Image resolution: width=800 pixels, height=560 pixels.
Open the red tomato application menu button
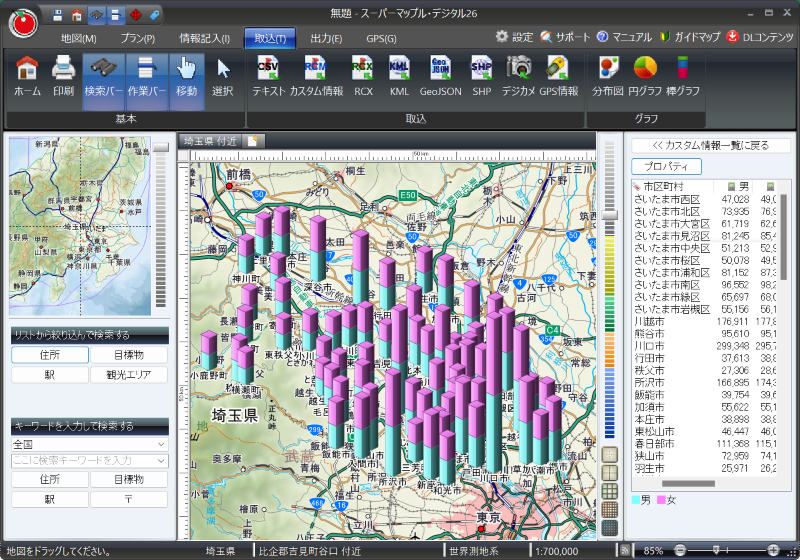click(x=23, y=23)
